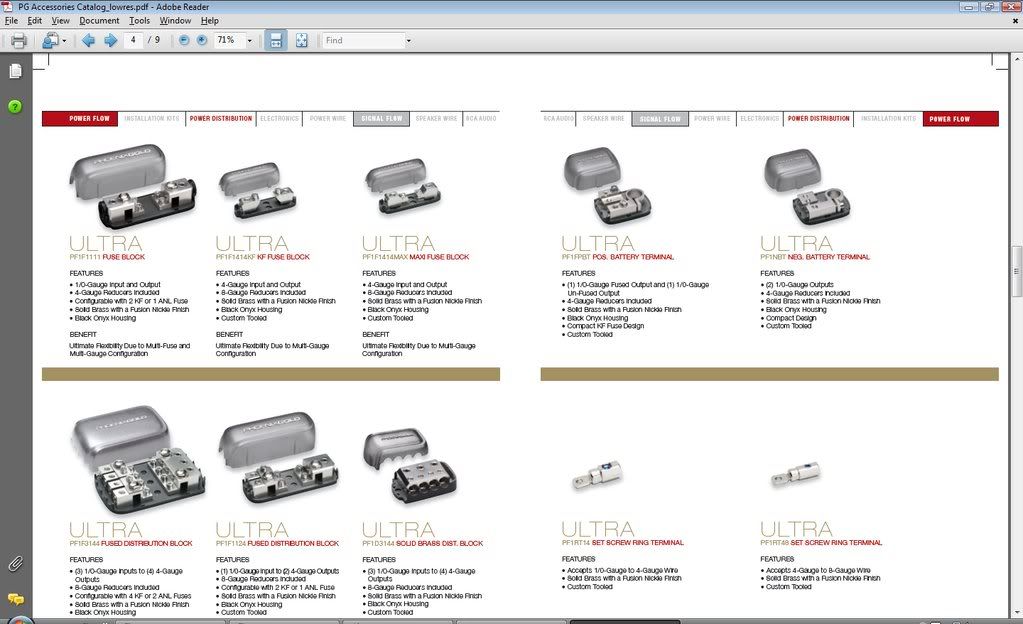The width and height of the screenshot is (1023, 624).
Task: Click the 'PF1NBT NEG. BATTERY TERMINAL' title
Action: pos(815,257)
